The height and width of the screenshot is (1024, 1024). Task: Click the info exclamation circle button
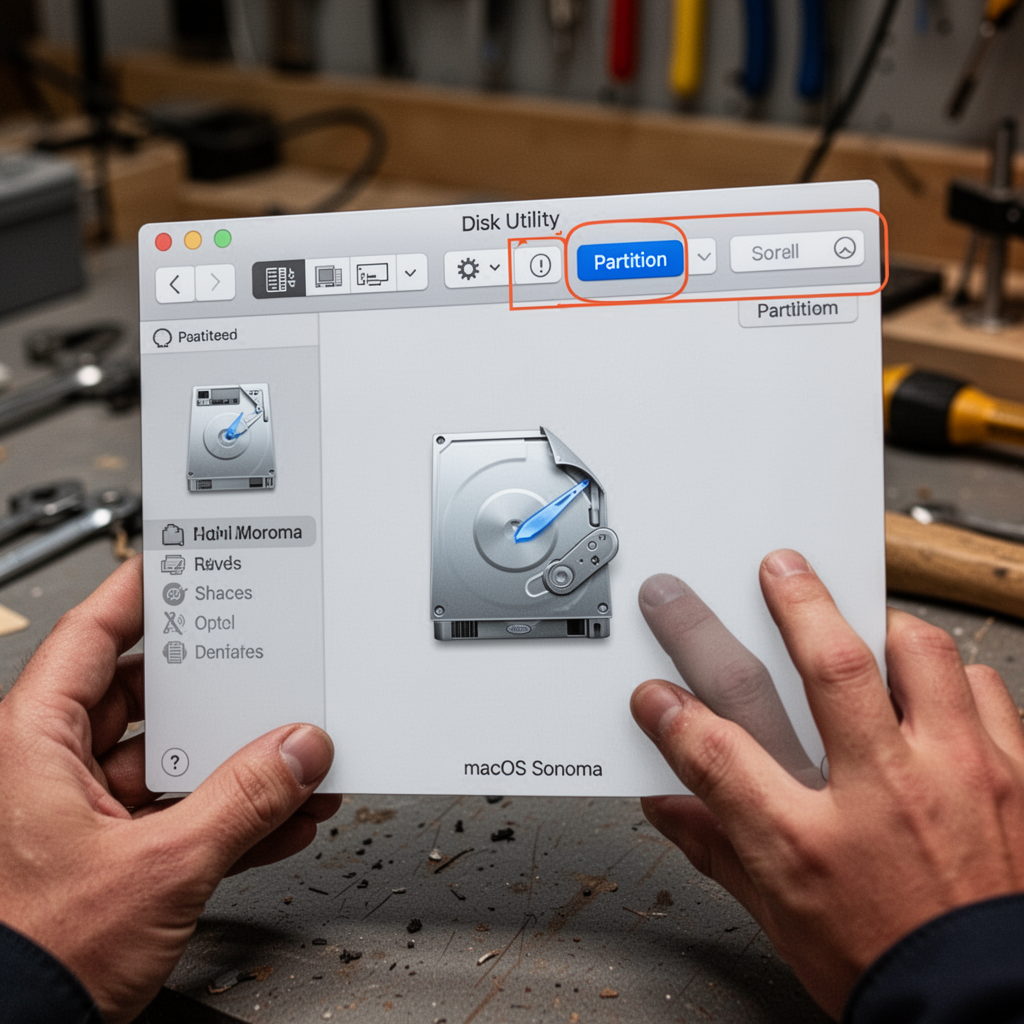pos(539,265)
